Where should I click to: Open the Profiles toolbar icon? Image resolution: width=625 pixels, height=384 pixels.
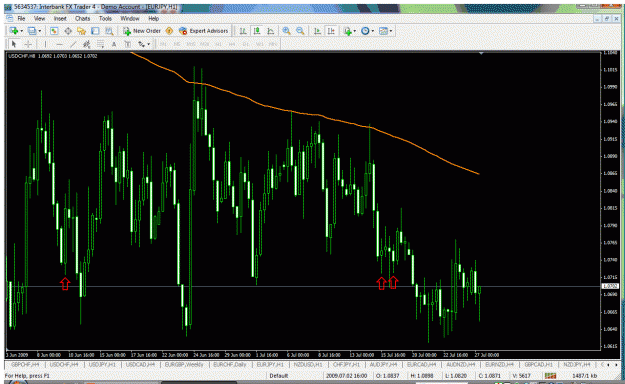point(32,31)
